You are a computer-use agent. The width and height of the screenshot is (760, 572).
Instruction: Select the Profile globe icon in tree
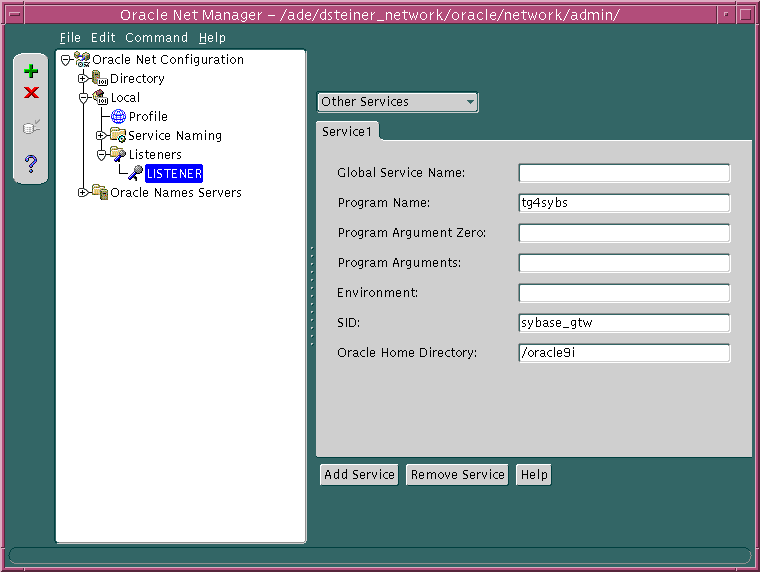[118, 117]
